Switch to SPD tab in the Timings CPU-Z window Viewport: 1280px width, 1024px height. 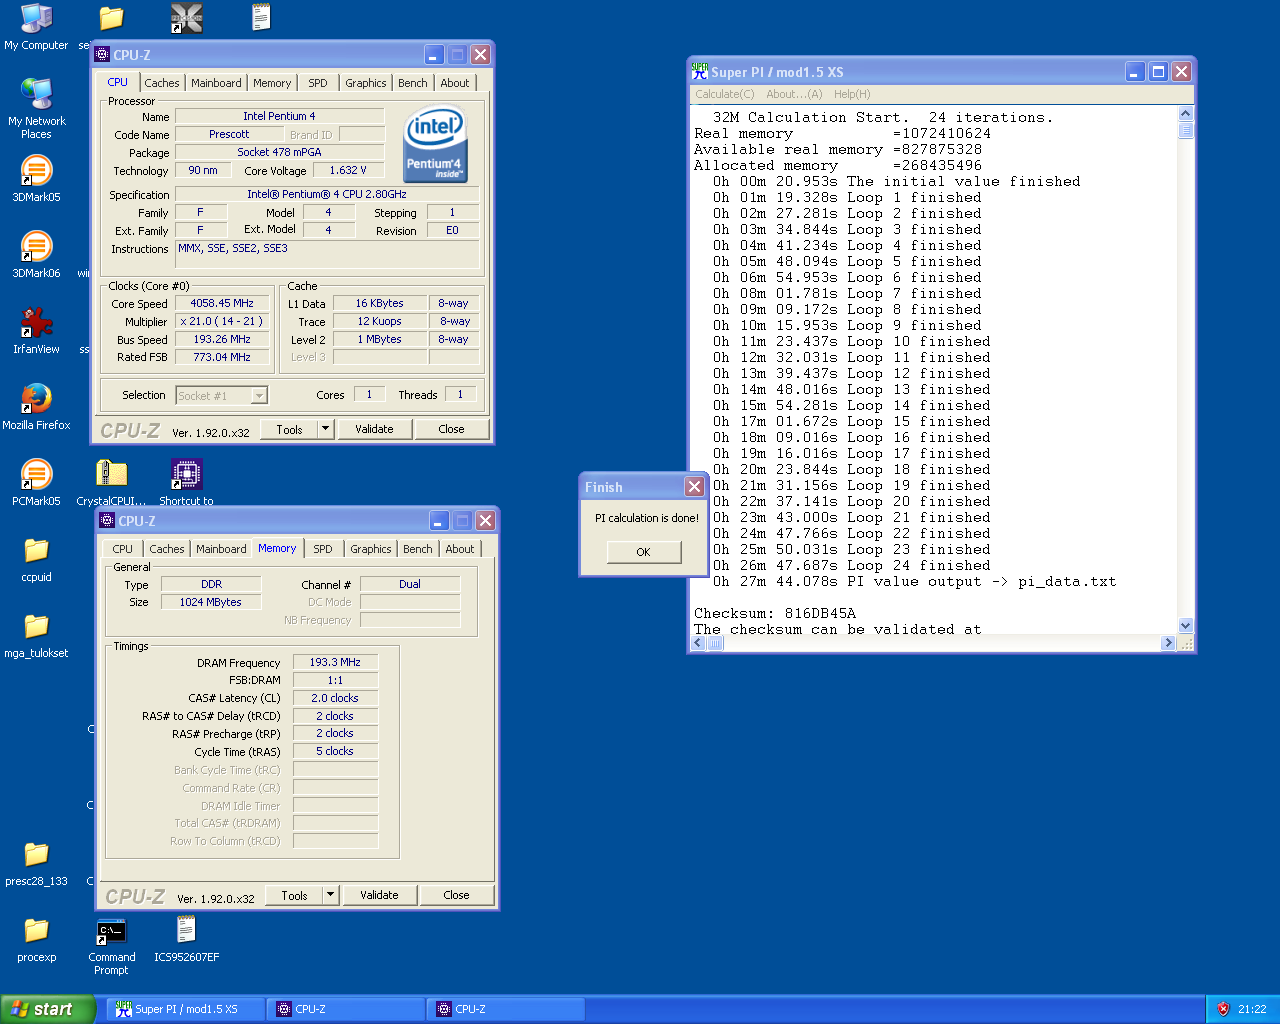pyautogui.click(x=323, y=549)
